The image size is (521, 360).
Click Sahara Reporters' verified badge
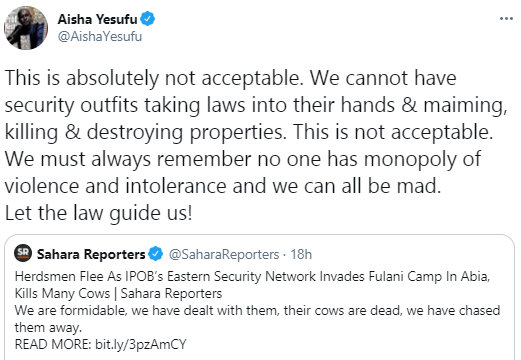point(155,254)
